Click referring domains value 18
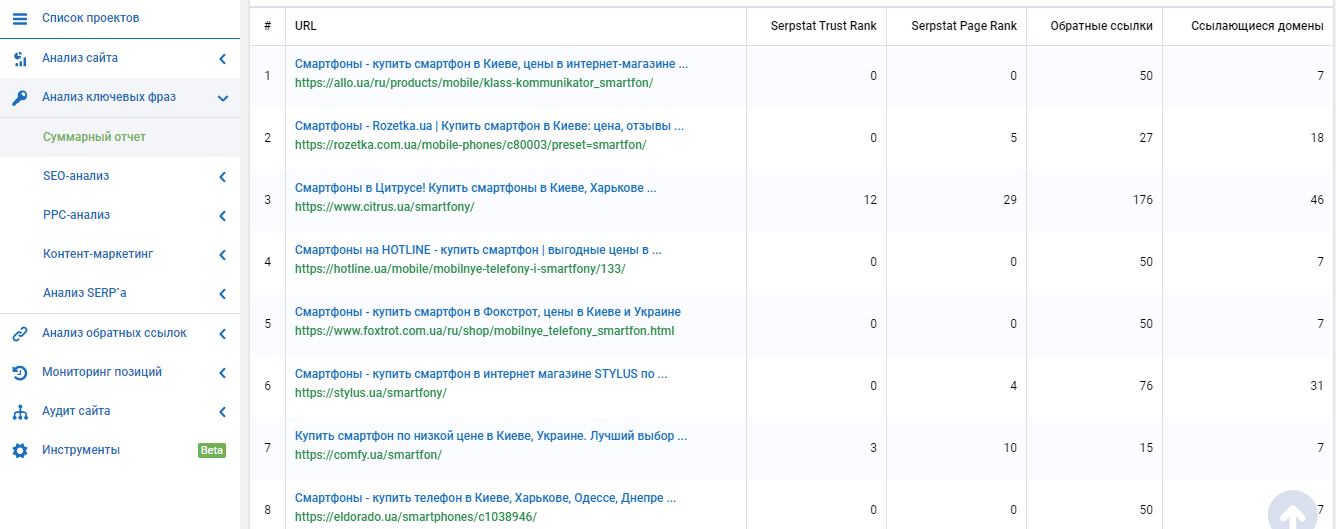Screen dimensions: 1336x529 click(x=1317, y=138)
